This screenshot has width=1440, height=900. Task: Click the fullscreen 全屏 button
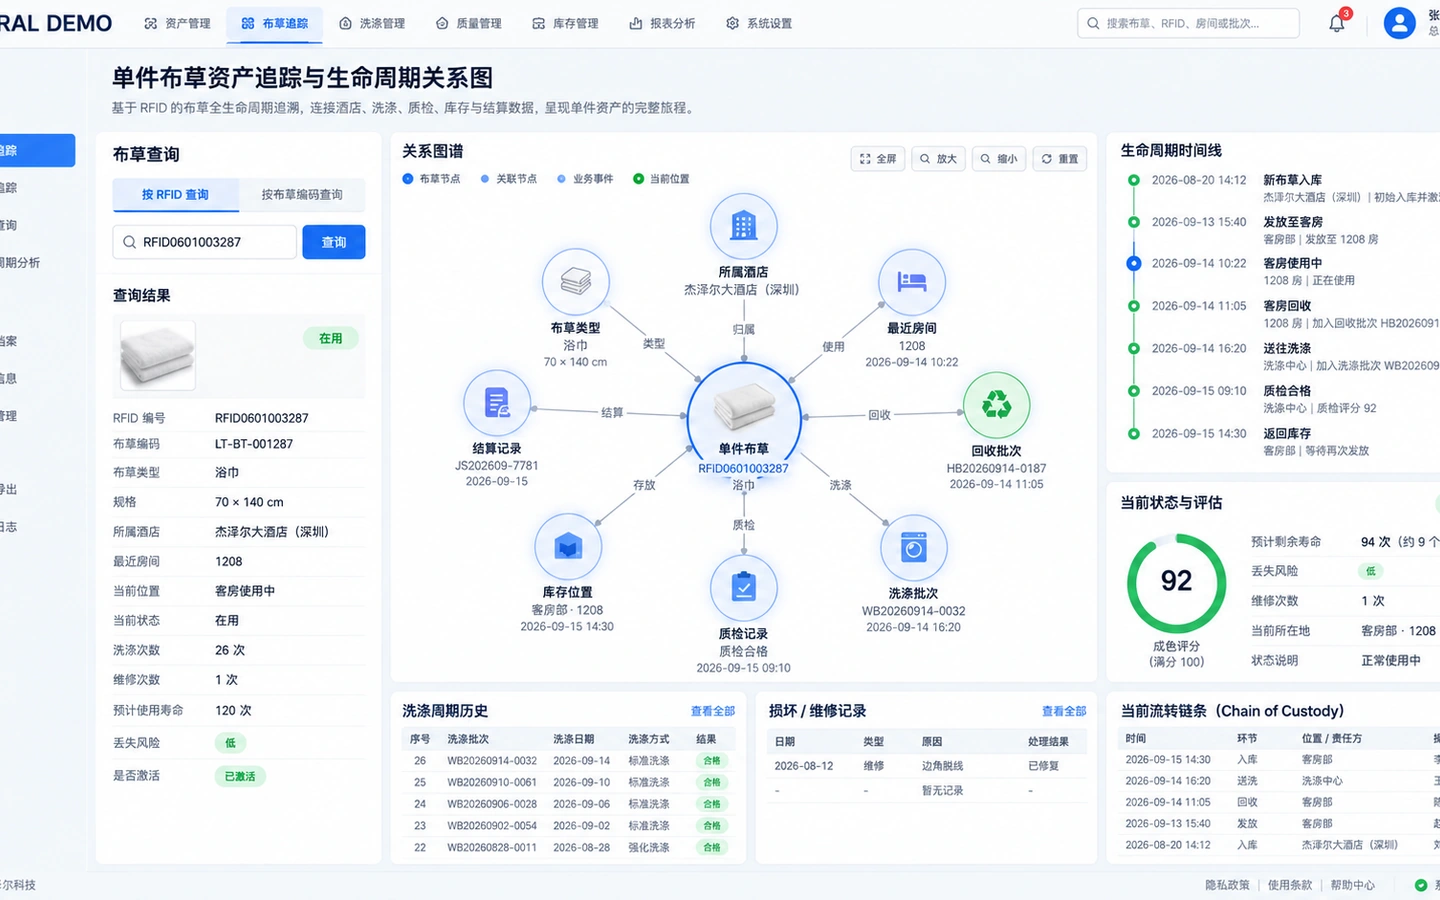[x=878, y=159]
